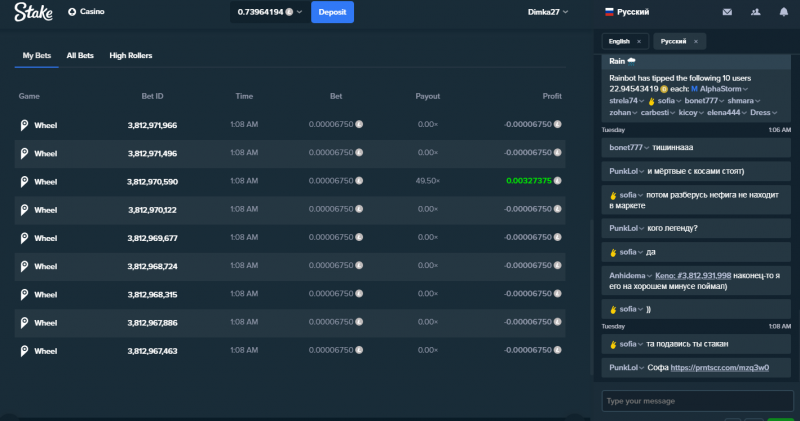Click bet ID 3,812,968,724
800x421 pixels.
click(x=152, y=266)
